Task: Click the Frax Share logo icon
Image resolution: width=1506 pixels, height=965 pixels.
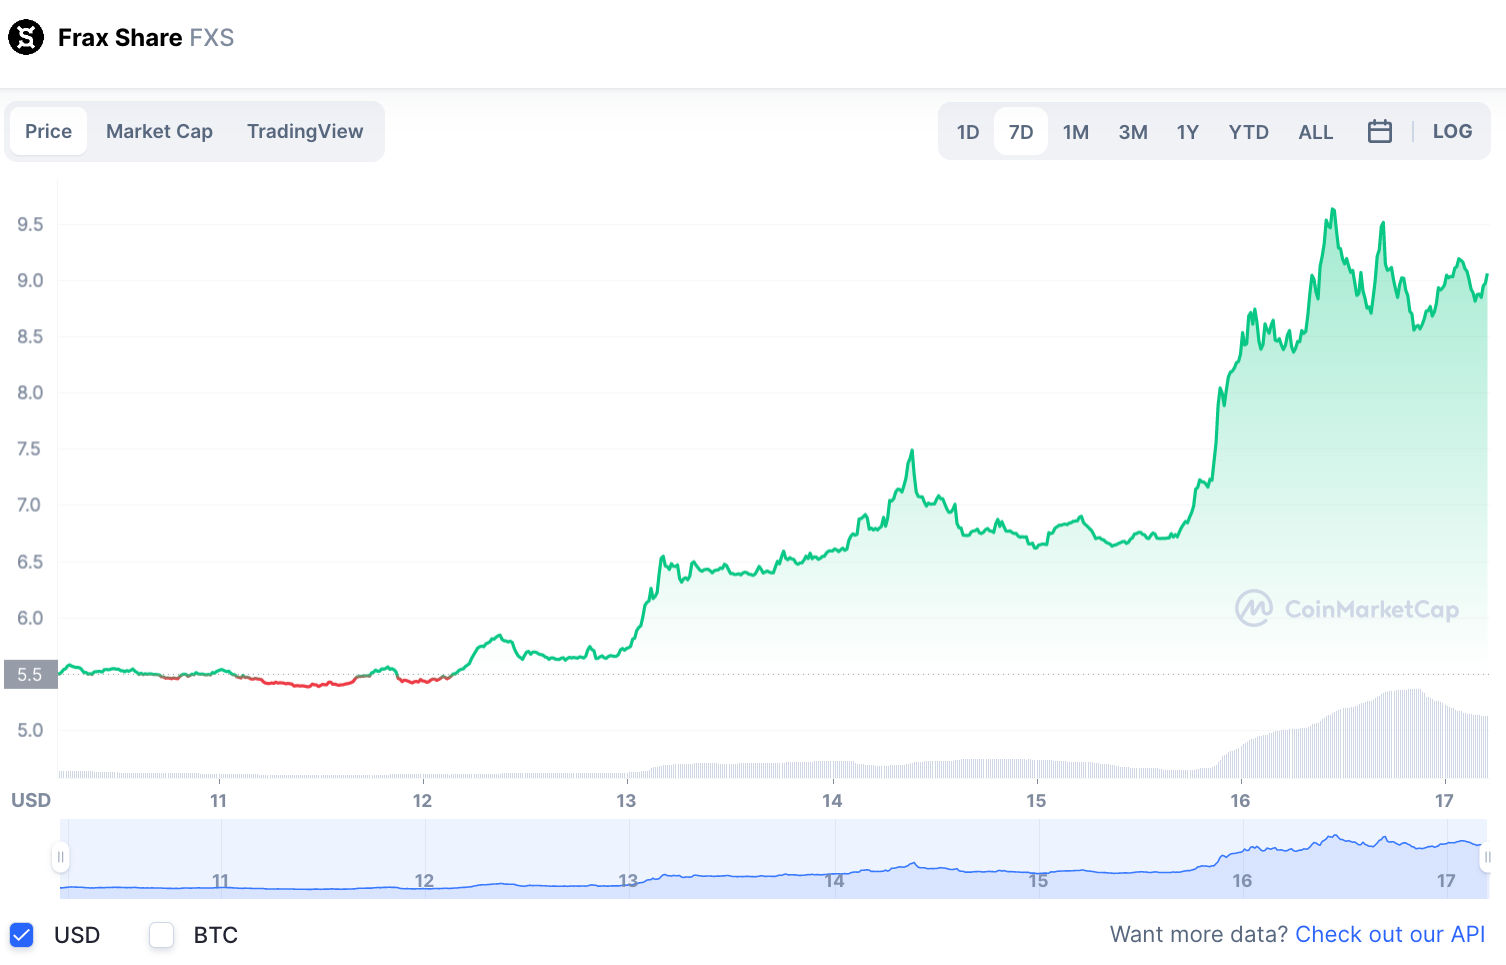Action: 26,37
